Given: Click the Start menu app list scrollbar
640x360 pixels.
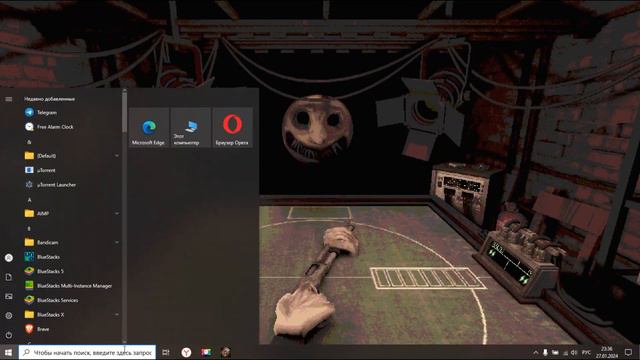Looking at the screenshot, I should [x=124, y=112].
